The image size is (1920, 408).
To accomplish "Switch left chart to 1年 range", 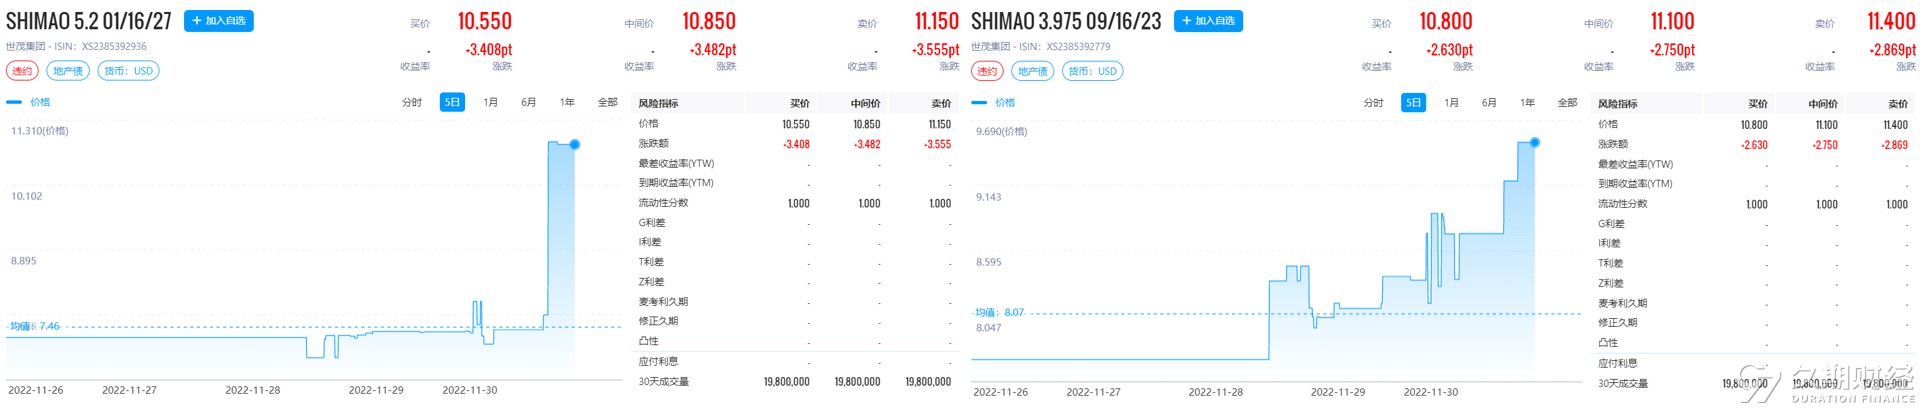I will (567, 102).
